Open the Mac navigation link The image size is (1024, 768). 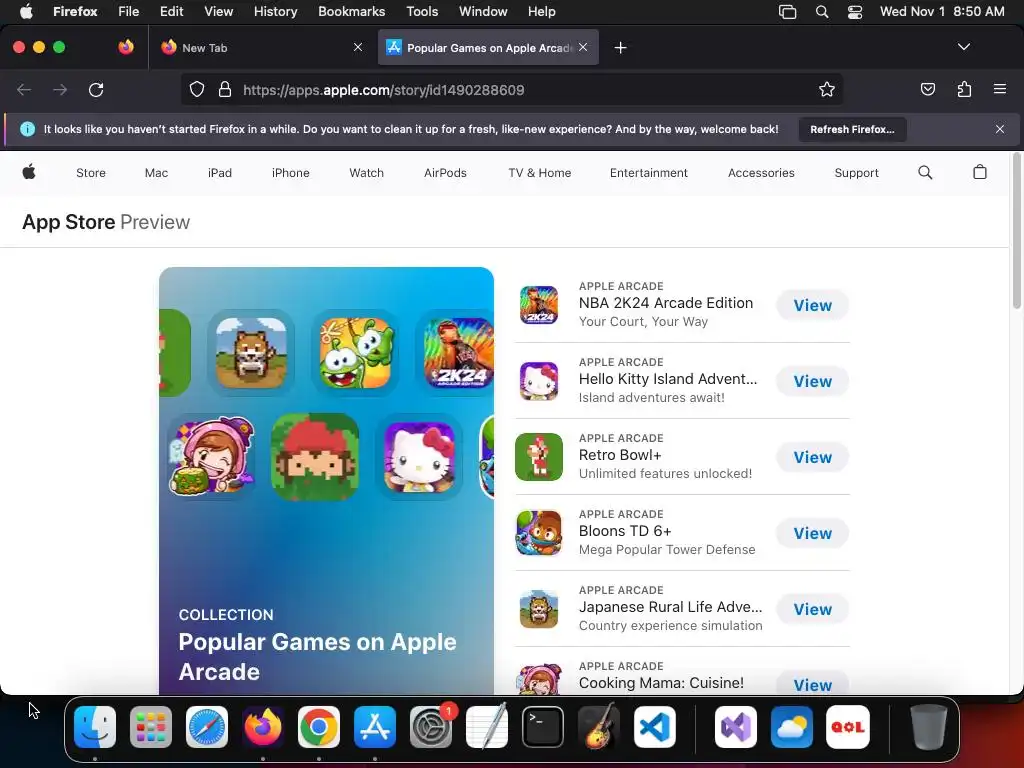pyautogui.click(x=156, y=173)
